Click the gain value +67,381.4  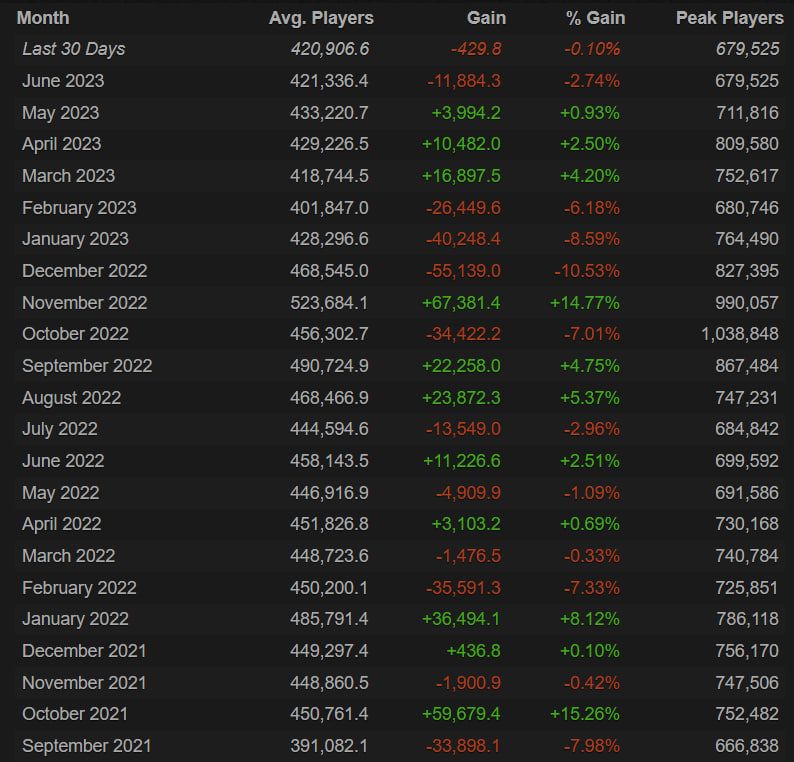tap(461, 303)
